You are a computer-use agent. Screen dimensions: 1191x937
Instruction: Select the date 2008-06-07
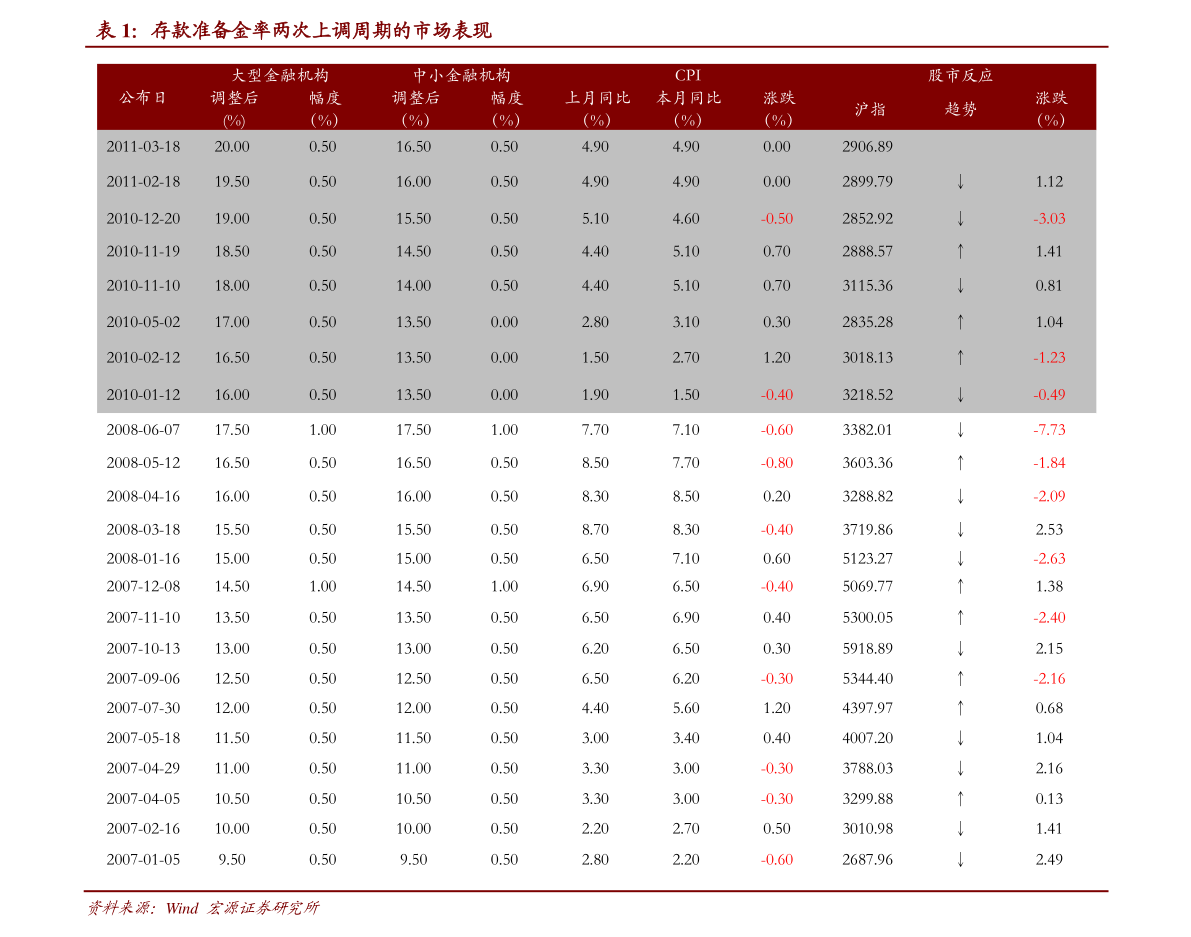[144, 430]
